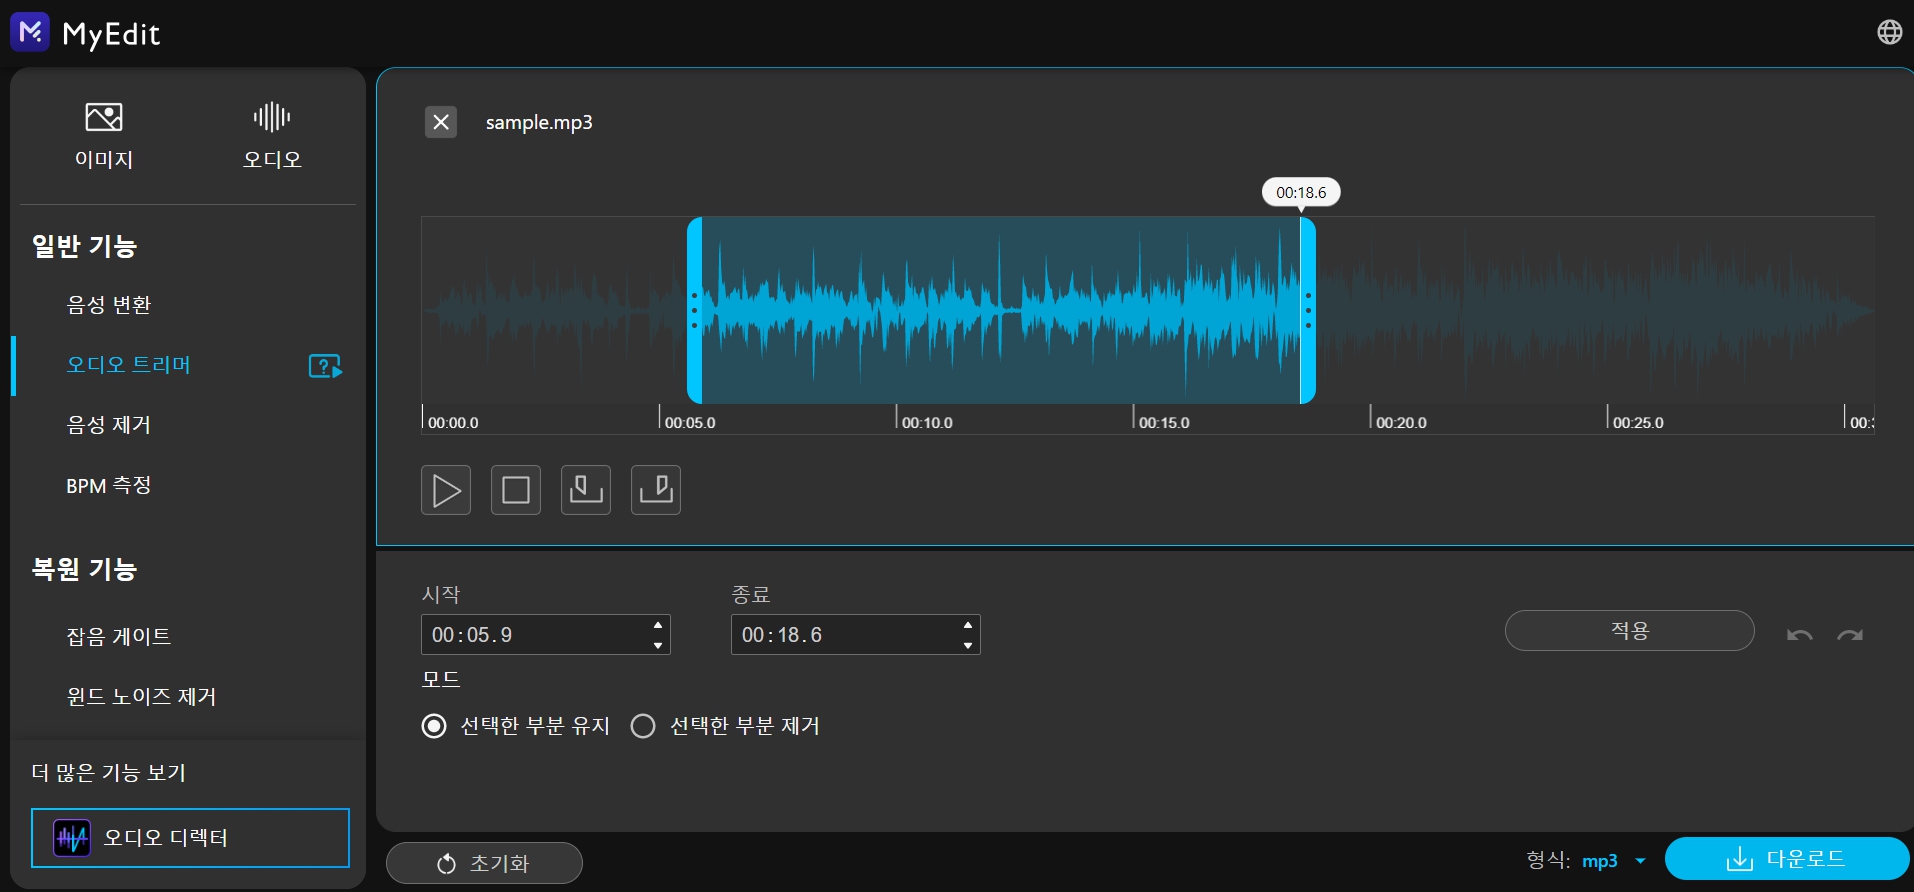This screenshot has width=1914, height=892.
Task: Remove the sample.mp3 file with X
Action: tap(441, 122)
